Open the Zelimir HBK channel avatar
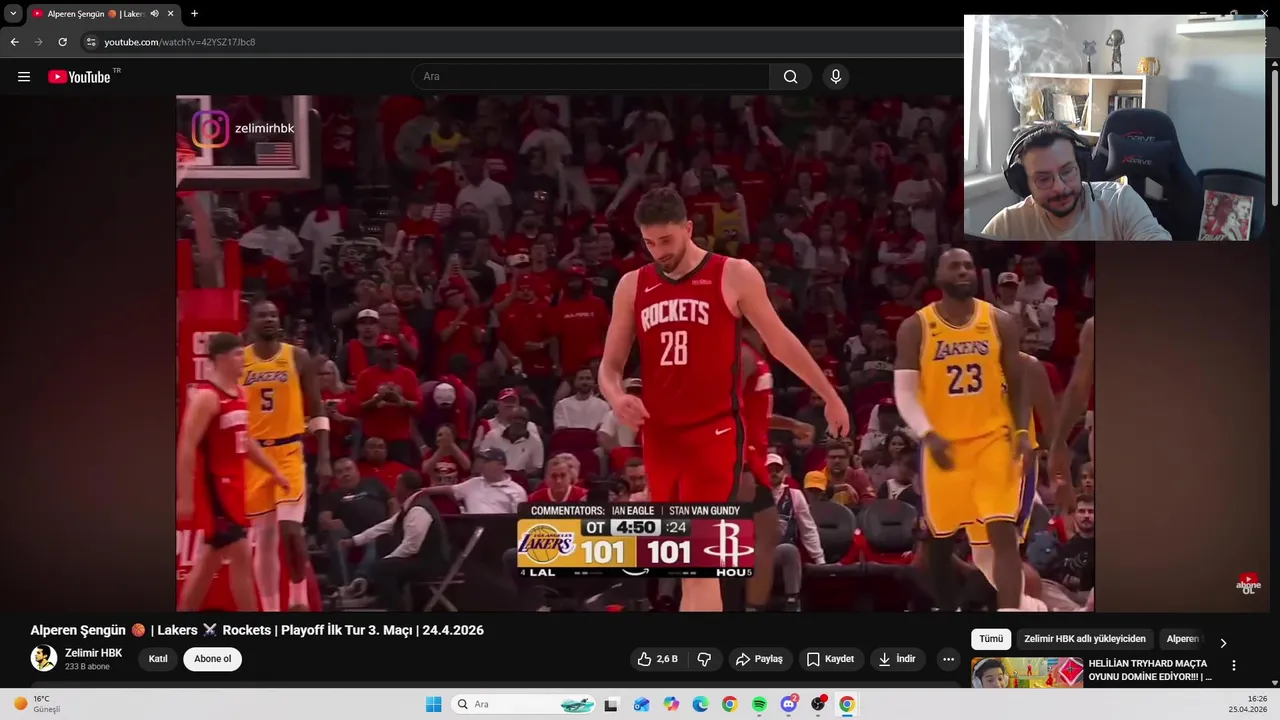1280x720 pixels. coord(44,658)
